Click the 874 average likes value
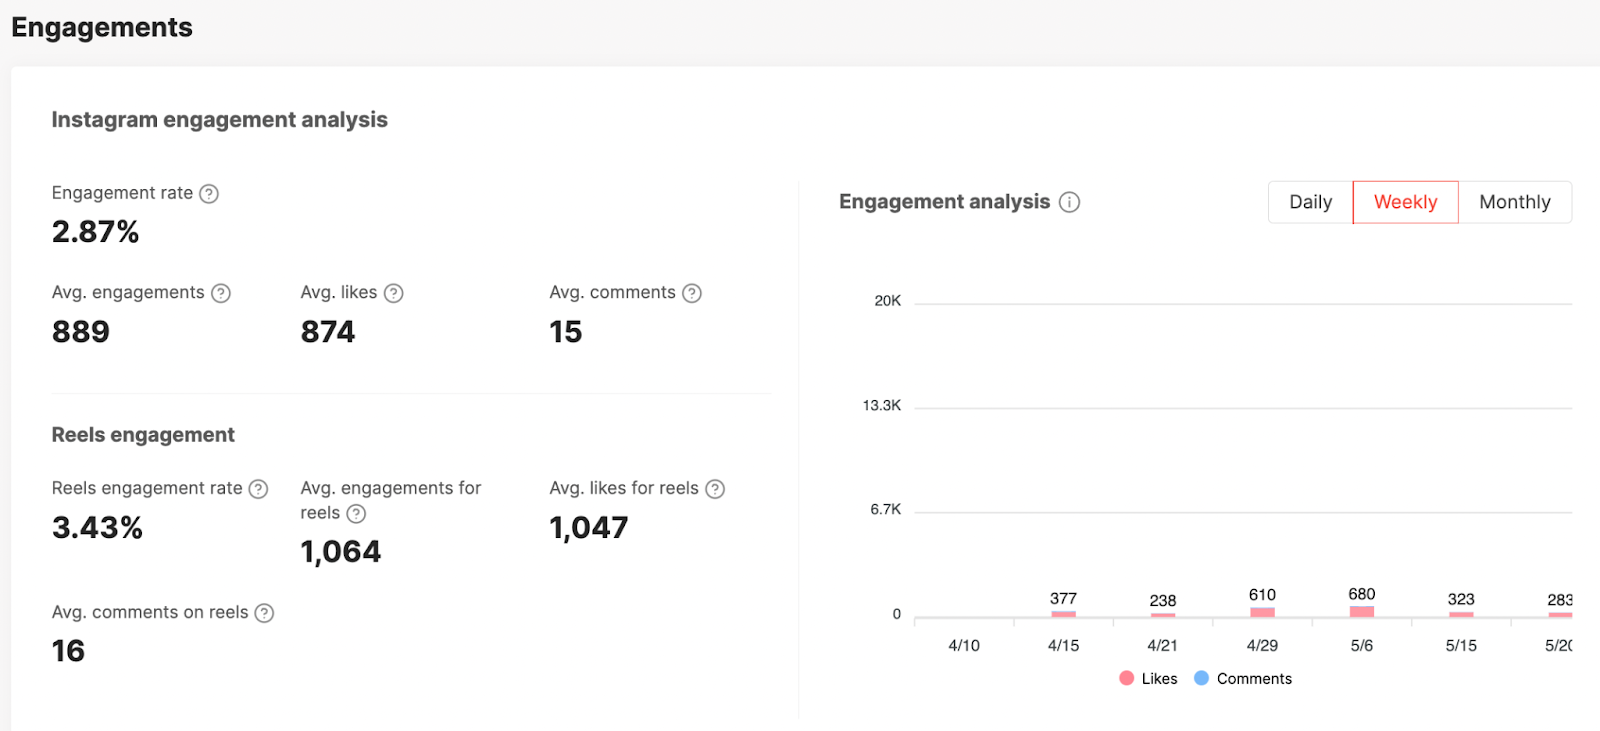Screen dimensions: 1600x731 click(328, 332)
